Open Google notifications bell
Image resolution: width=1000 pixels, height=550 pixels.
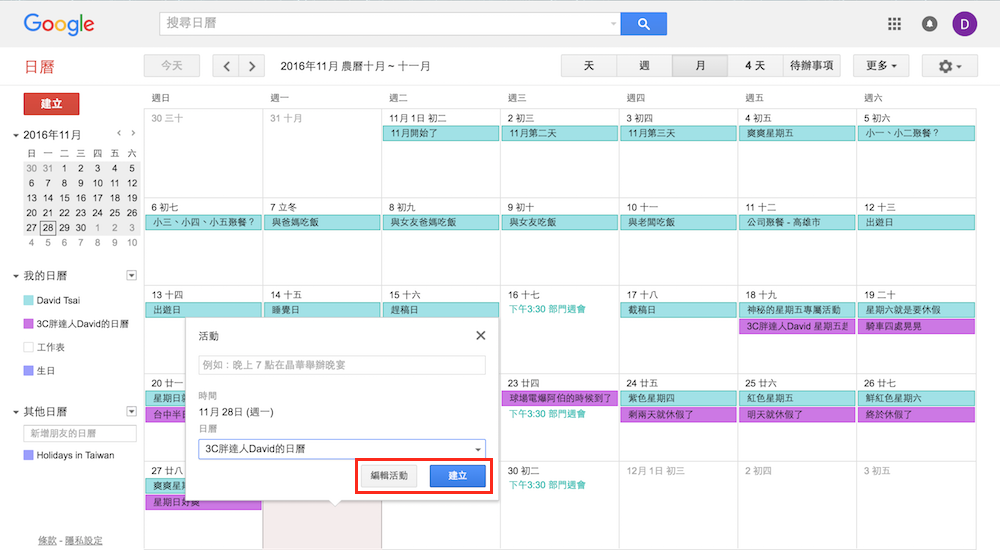929,24
